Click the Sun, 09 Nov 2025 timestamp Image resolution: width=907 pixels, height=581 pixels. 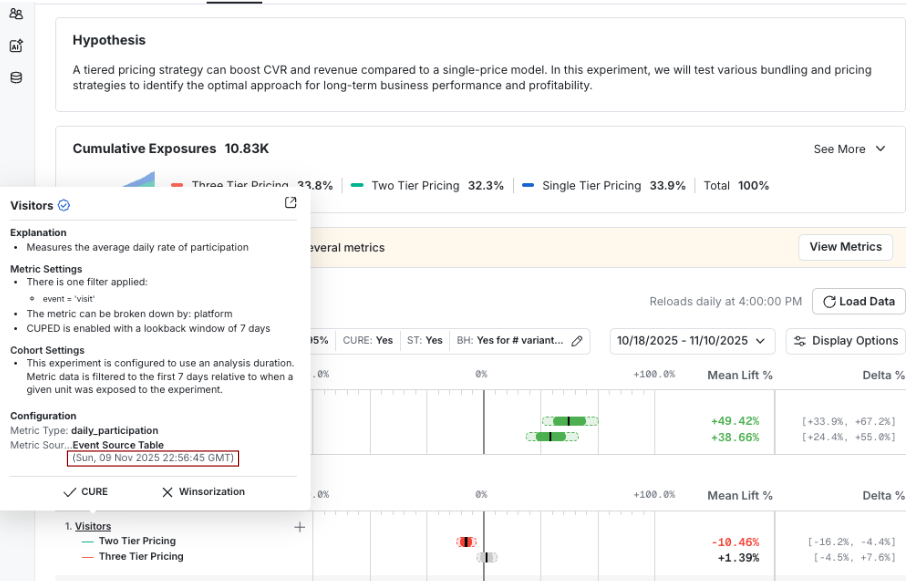pos(153,458)
